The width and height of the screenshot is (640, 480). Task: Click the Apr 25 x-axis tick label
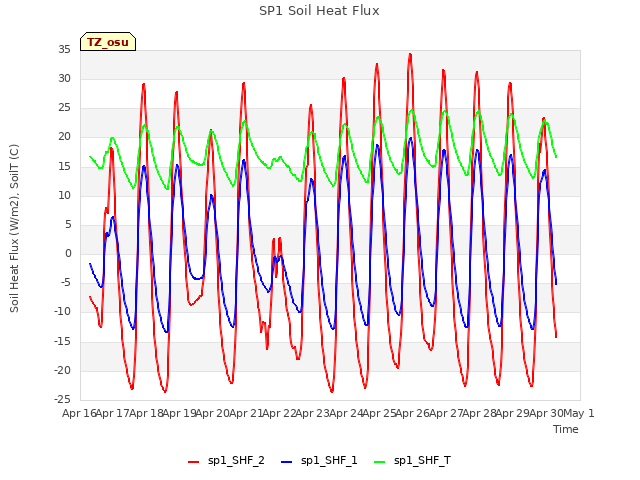380,413
